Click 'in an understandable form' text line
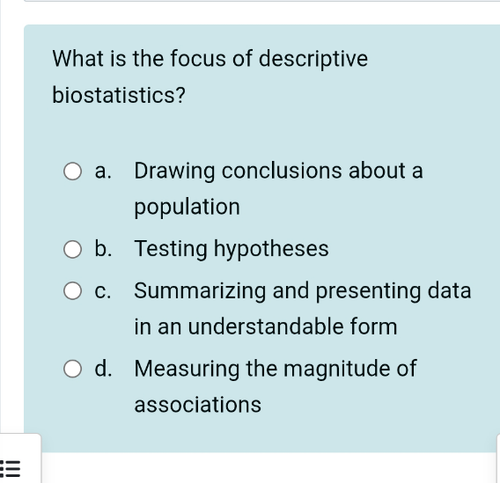Image resolution: width=500 pixels, height=483 pixels. 265,326
